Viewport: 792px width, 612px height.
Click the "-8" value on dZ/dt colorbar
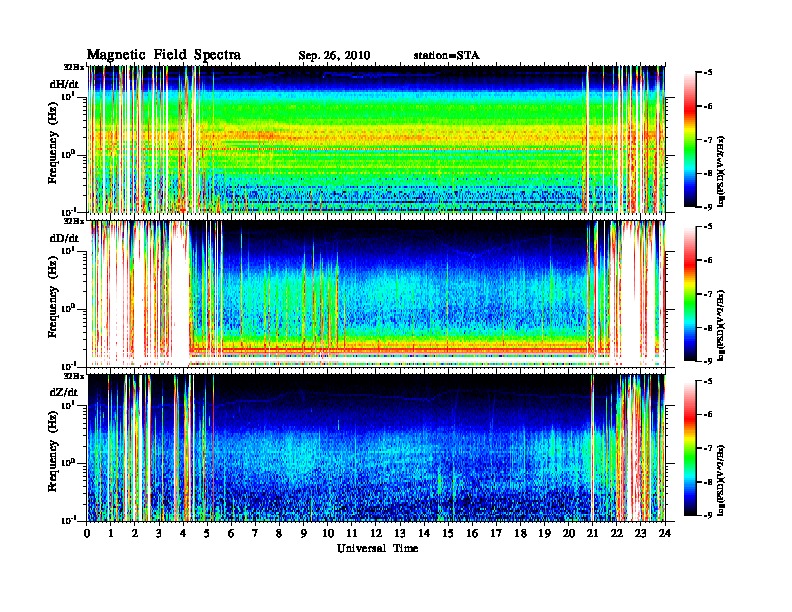[x=708, y=482]
